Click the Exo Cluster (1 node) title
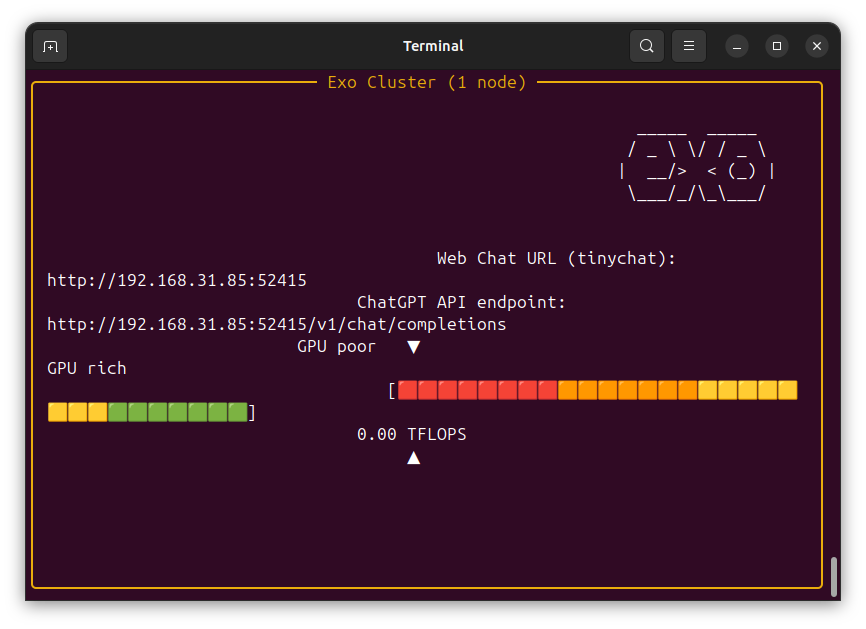The height and width of the screenshot is (629, 866). pyautogui.click(x=427, y=82)
